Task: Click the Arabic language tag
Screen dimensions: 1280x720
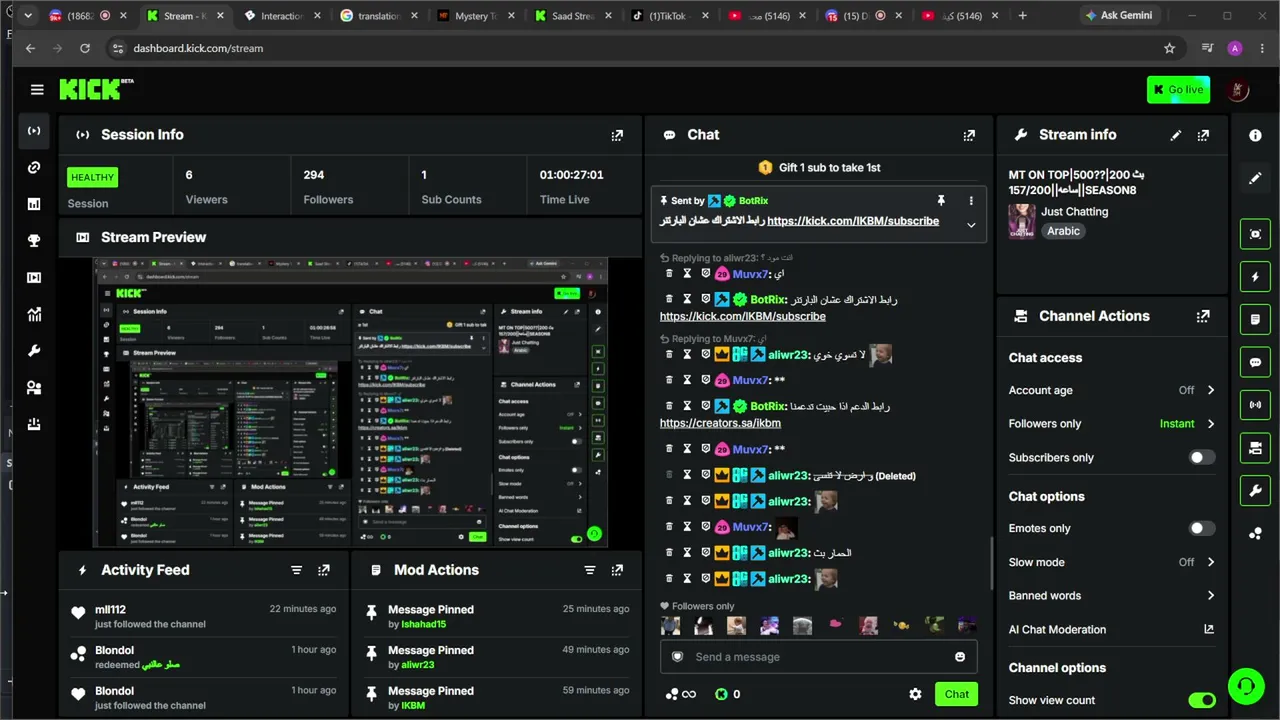Action: click(1063, 231)
